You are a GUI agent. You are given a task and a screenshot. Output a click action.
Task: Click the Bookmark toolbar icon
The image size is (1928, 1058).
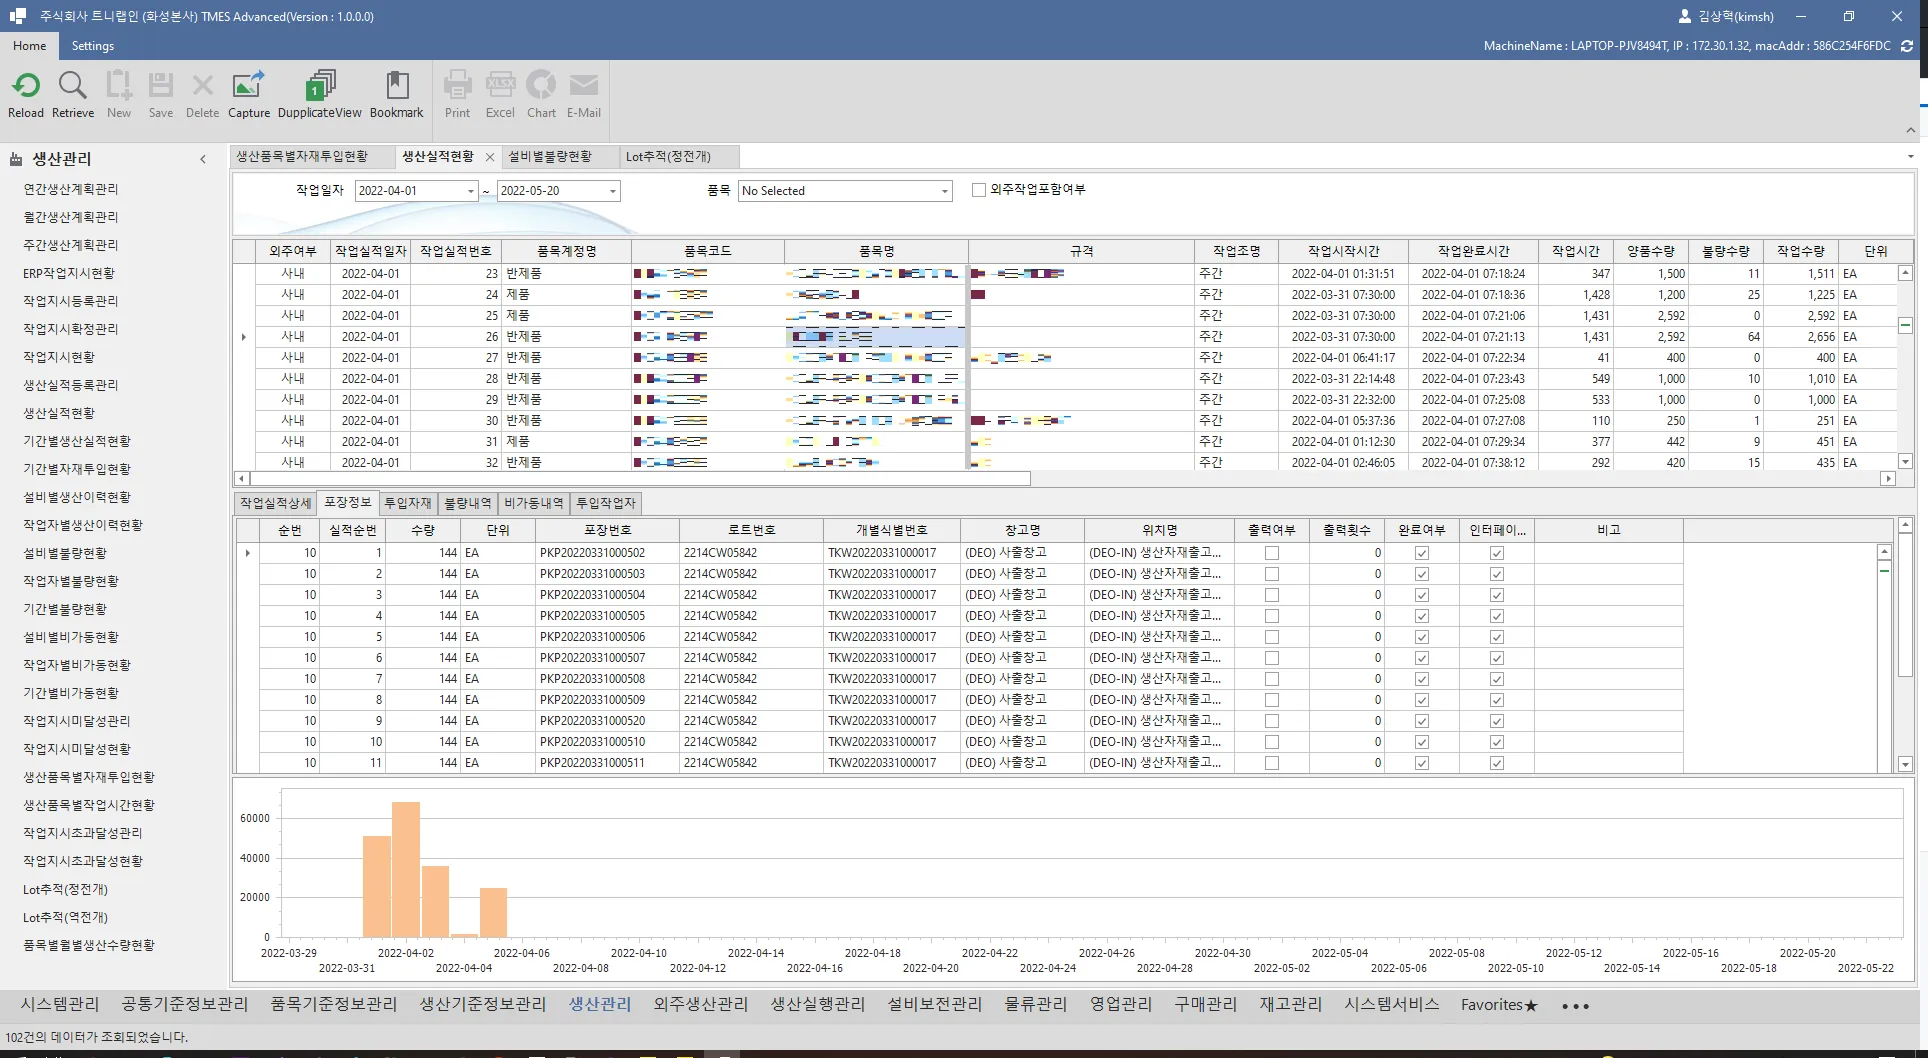(x=396, y=86)
